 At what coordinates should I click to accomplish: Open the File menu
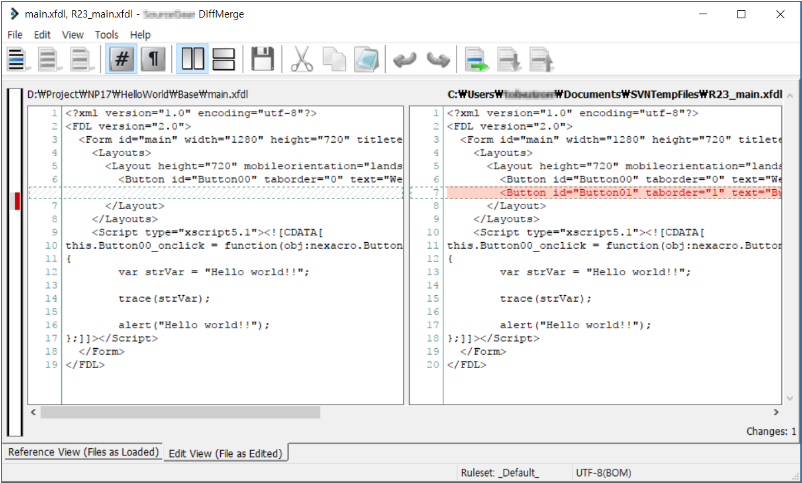15,35
